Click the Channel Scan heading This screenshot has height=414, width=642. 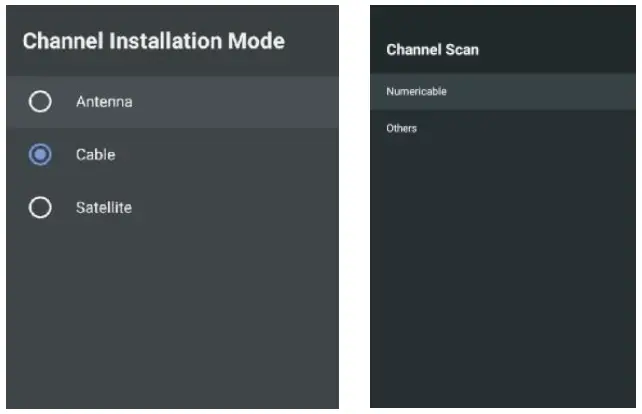coord(432,50)
